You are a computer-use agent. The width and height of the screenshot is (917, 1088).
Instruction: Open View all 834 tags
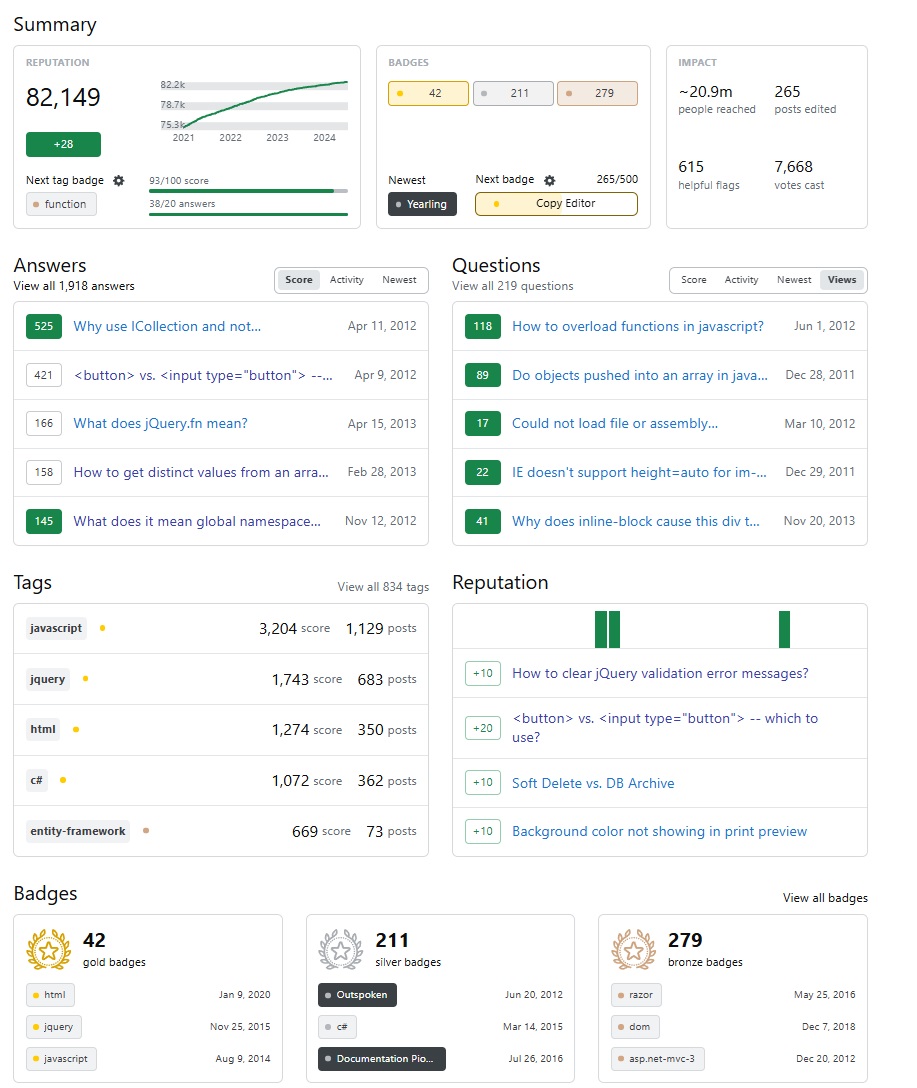[383, 587]
